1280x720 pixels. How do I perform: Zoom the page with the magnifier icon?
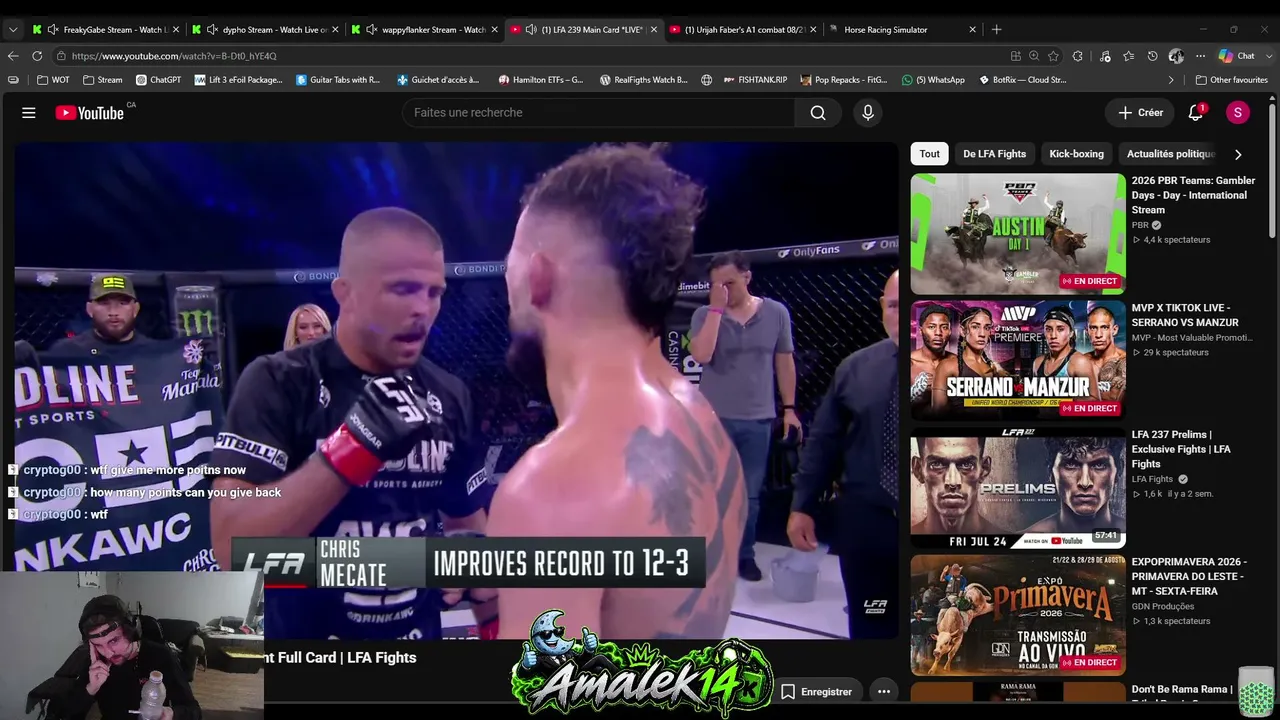pos(1034,56)
